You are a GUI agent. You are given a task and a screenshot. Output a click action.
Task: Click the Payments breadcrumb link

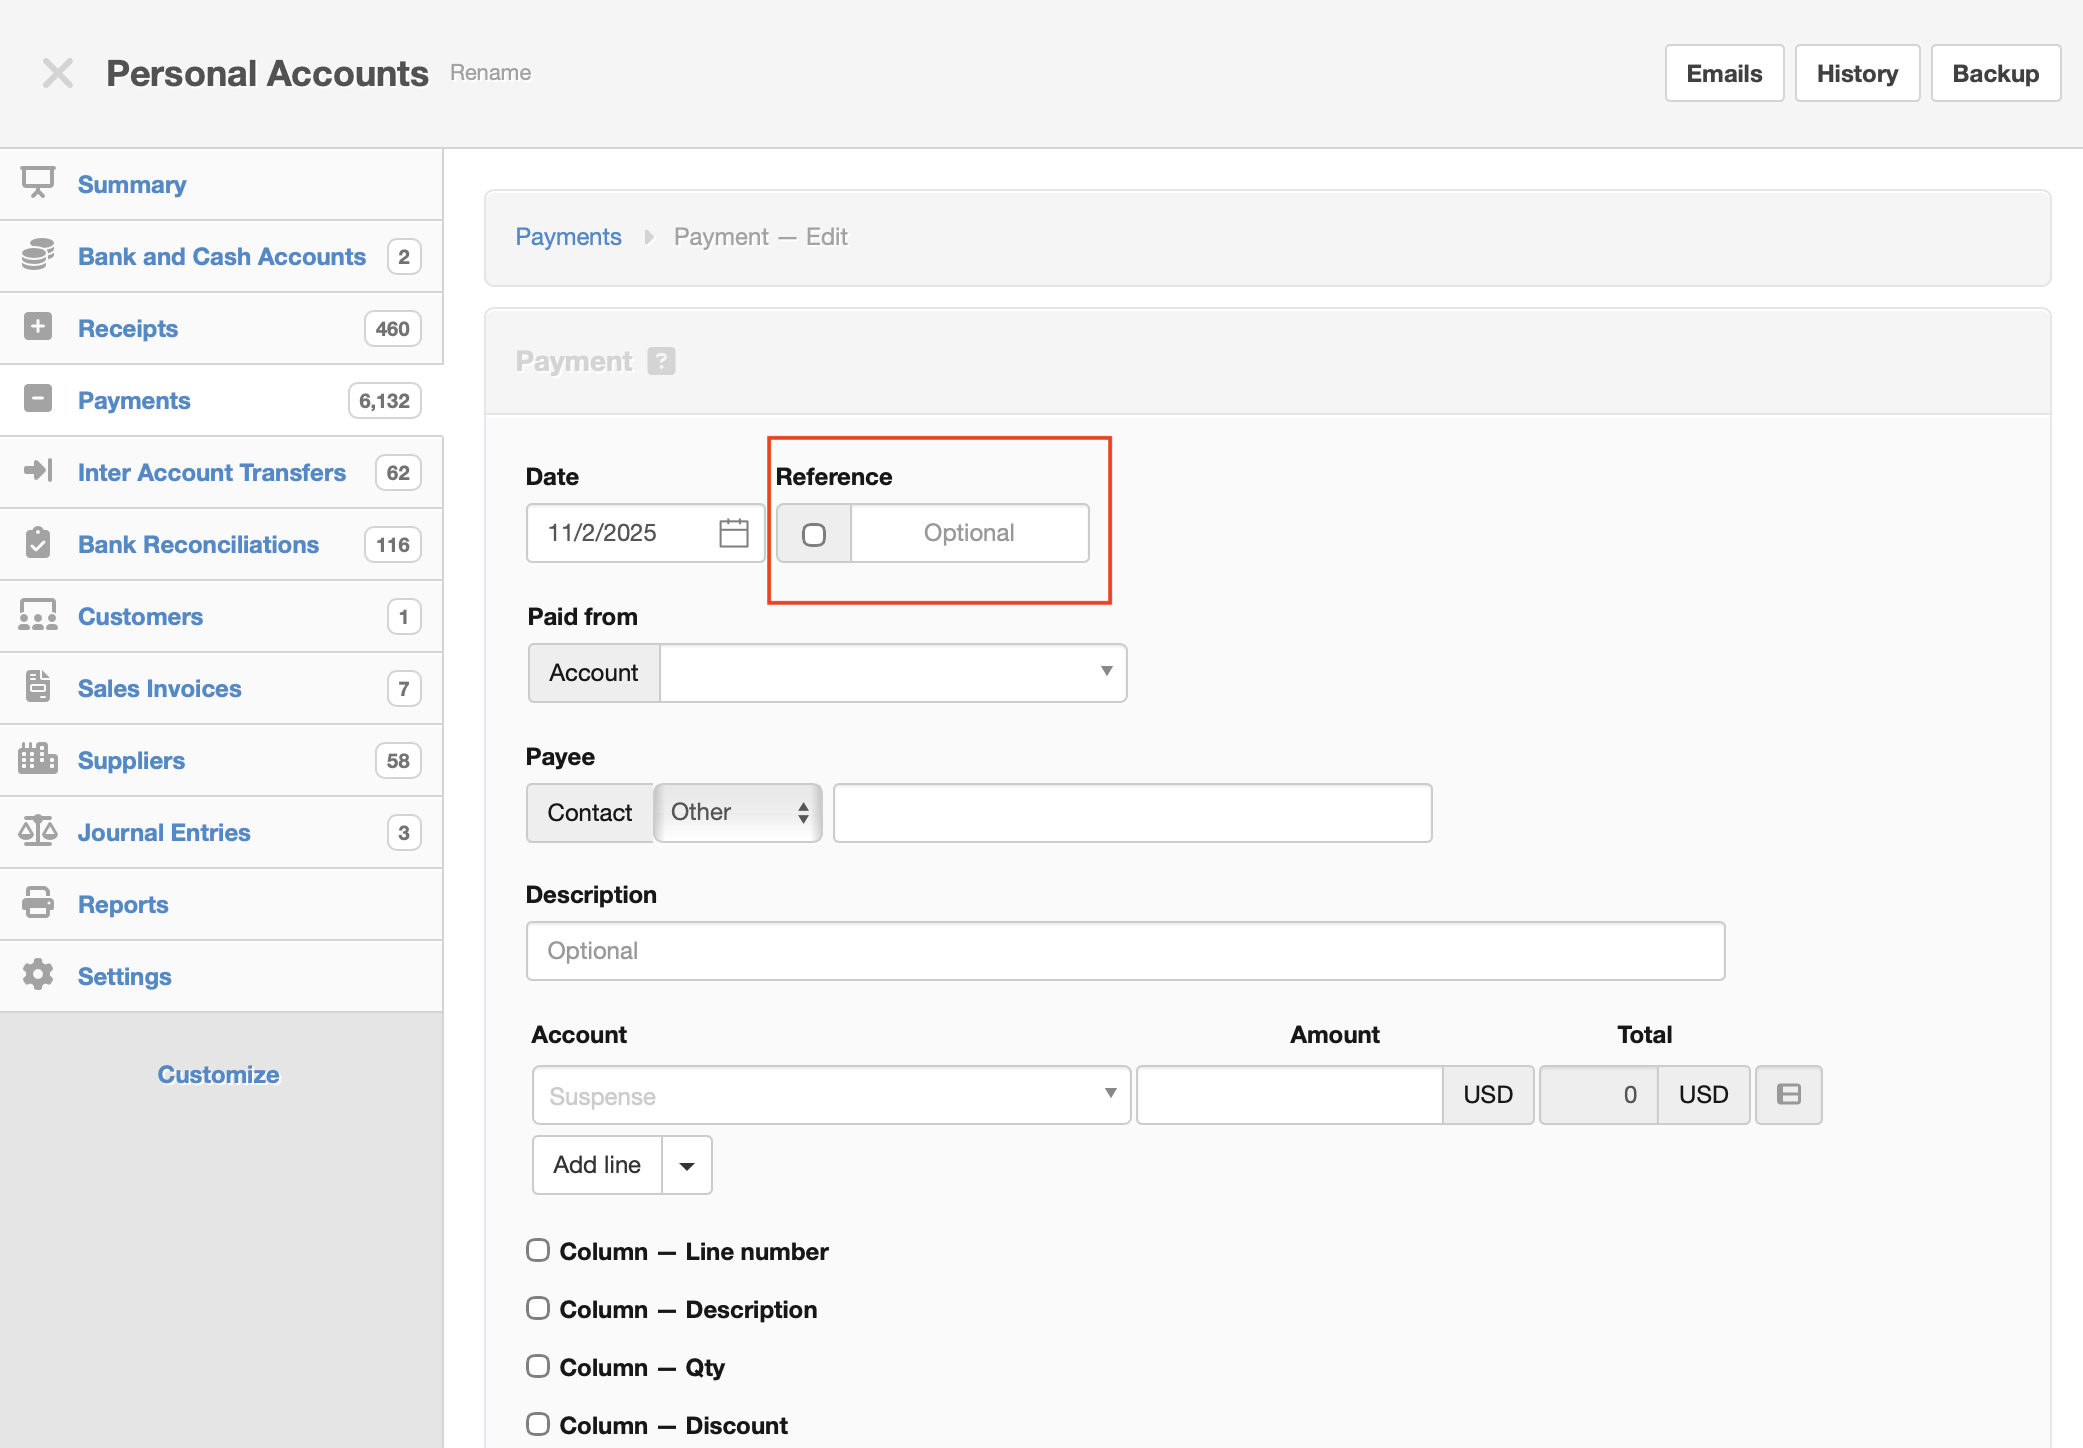568,237
